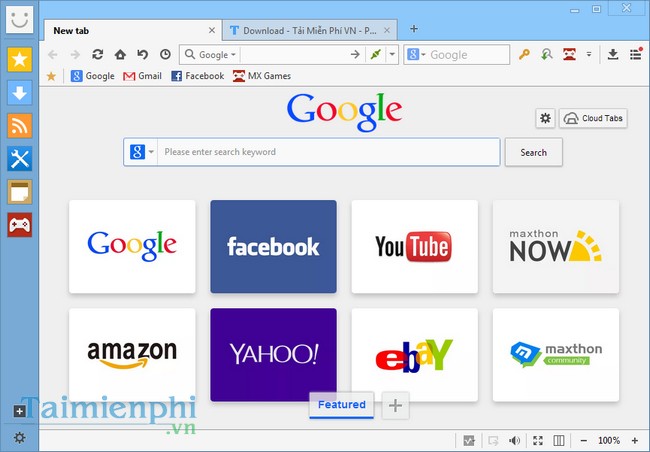The height and width of the screenshot is (452, 650).
Task: Open the Downloads panel in the sidebar
Action: point(19,92)
